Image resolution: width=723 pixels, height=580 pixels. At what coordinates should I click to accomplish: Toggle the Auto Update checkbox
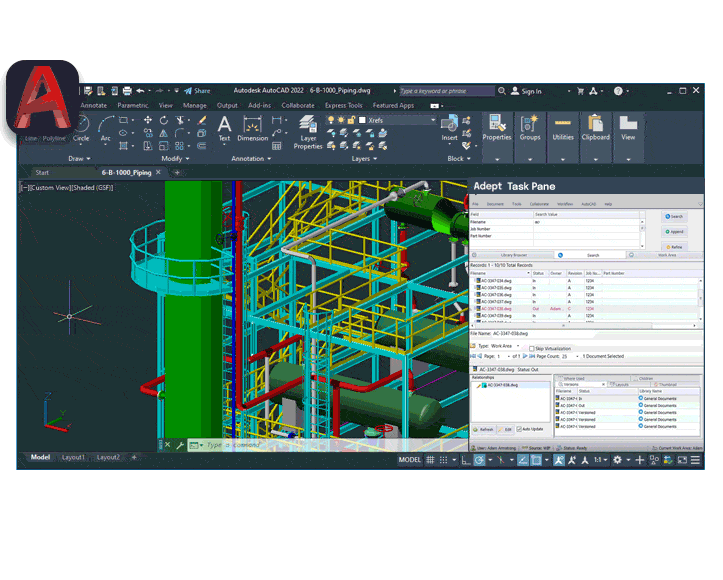519,429
